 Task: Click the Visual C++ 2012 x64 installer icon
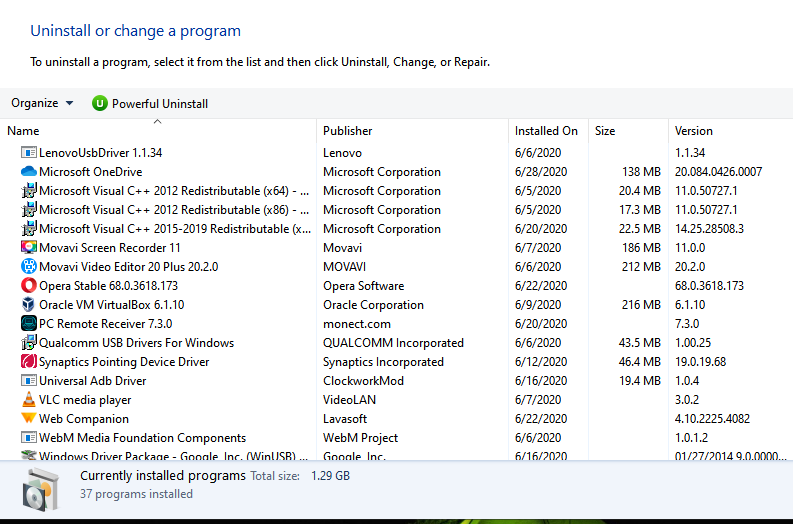click(x=29, y=191)
